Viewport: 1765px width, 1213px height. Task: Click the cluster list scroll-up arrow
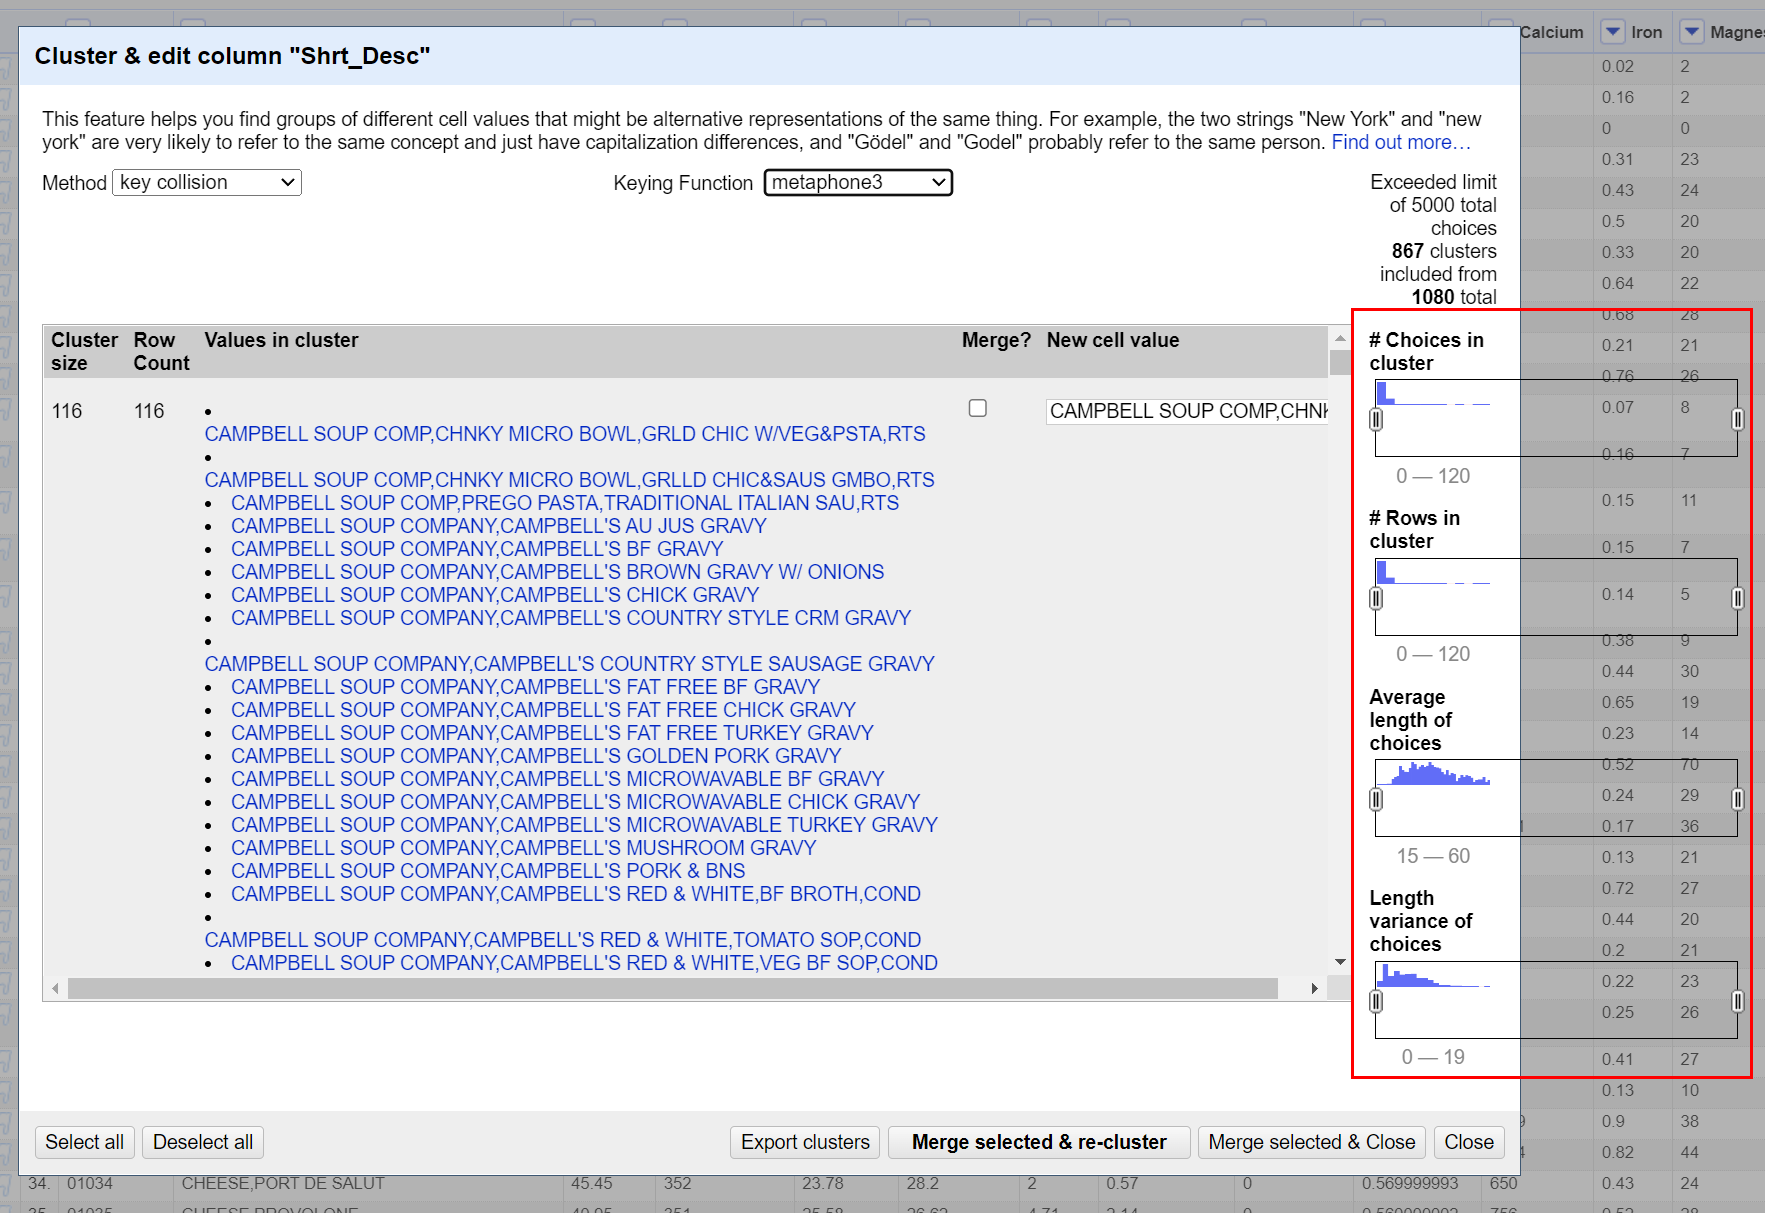1340,337
